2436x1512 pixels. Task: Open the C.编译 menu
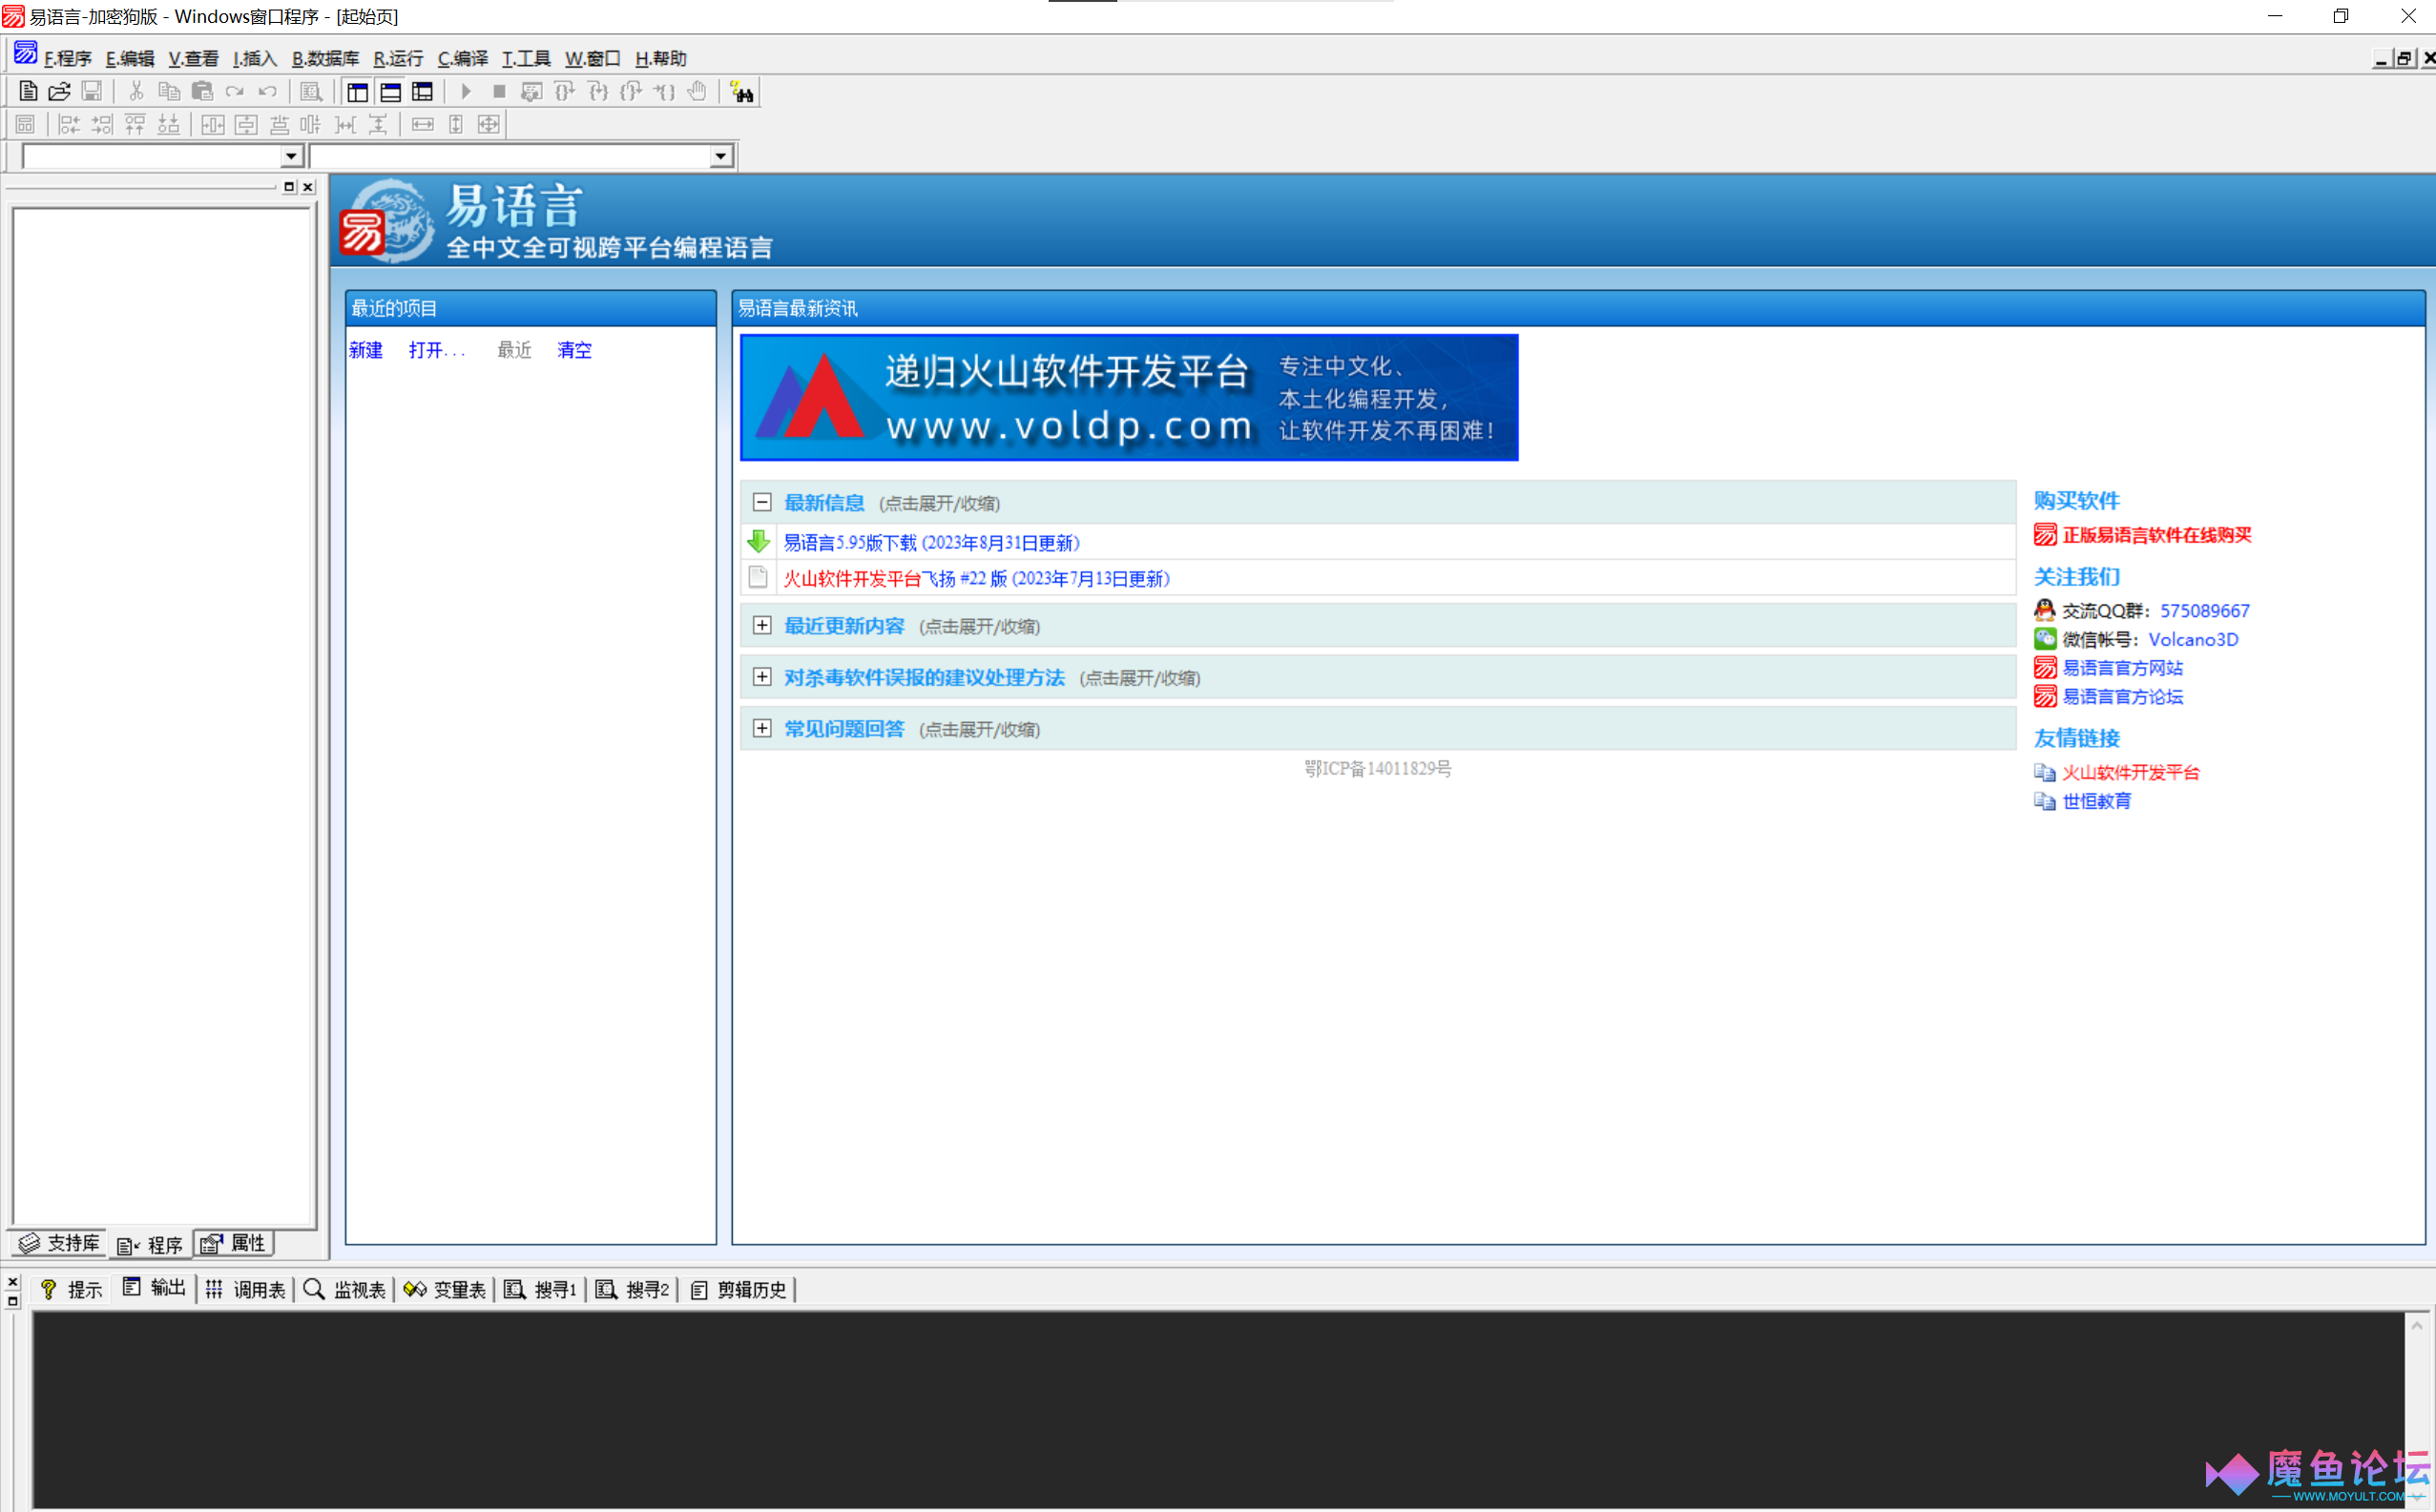click(463, 59)
